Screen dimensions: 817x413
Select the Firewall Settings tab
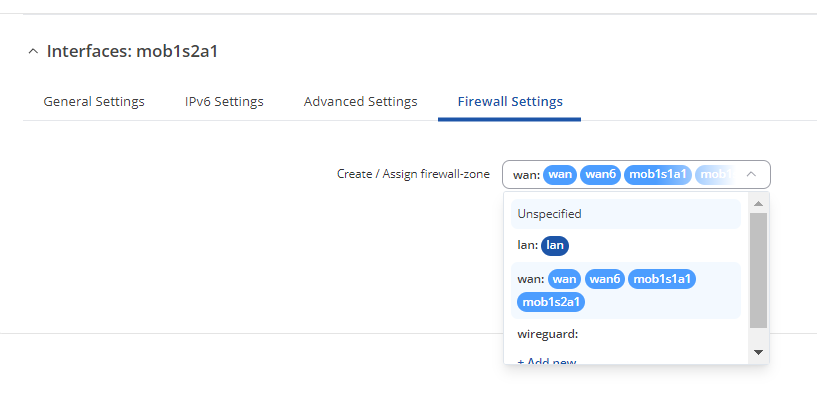[510, 101]
